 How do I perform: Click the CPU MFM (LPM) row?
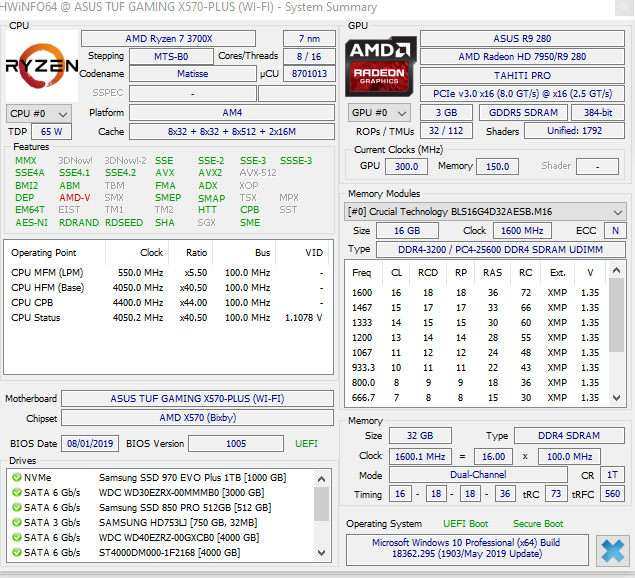click(167, 273)
